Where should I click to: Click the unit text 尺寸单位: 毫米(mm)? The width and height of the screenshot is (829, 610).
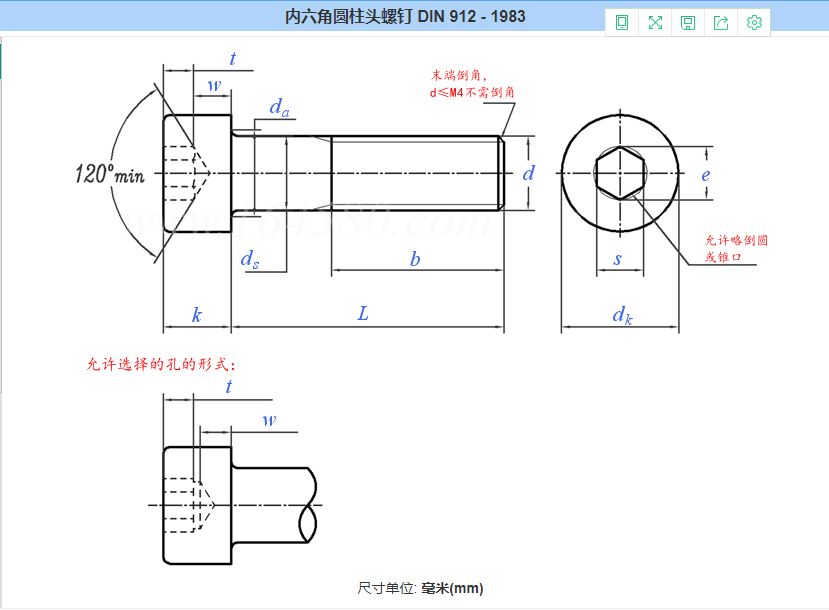(420, 588)
